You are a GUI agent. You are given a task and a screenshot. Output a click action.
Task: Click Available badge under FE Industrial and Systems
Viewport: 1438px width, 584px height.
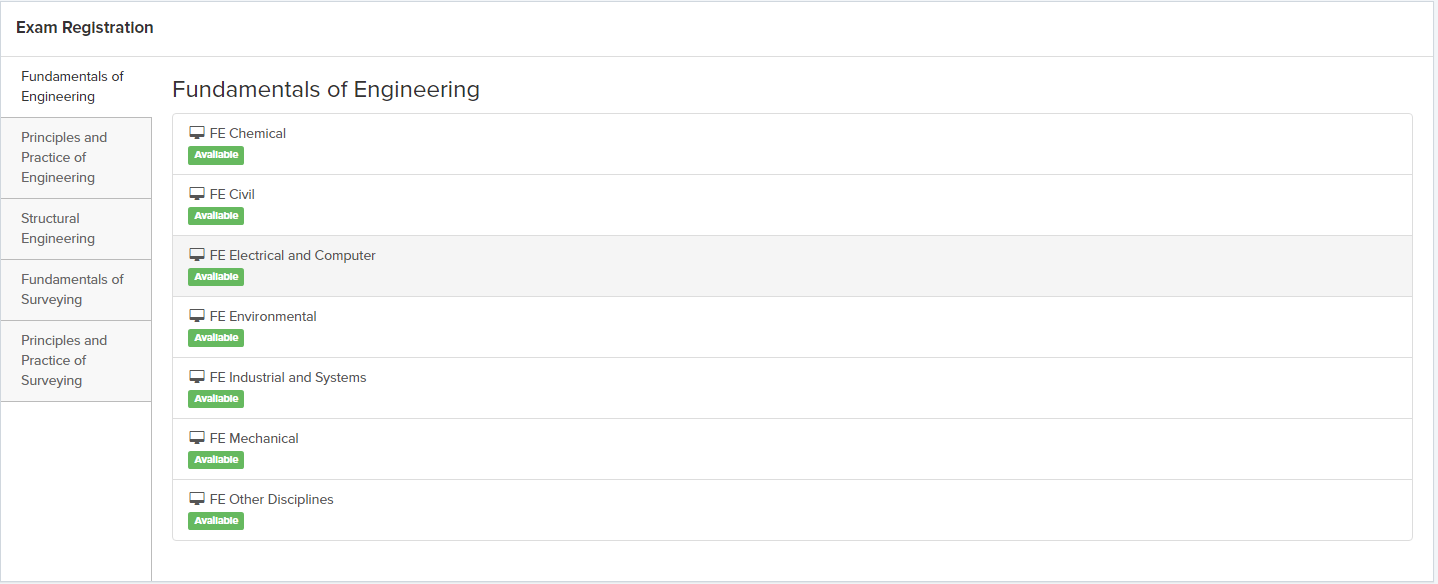point(216,399)
